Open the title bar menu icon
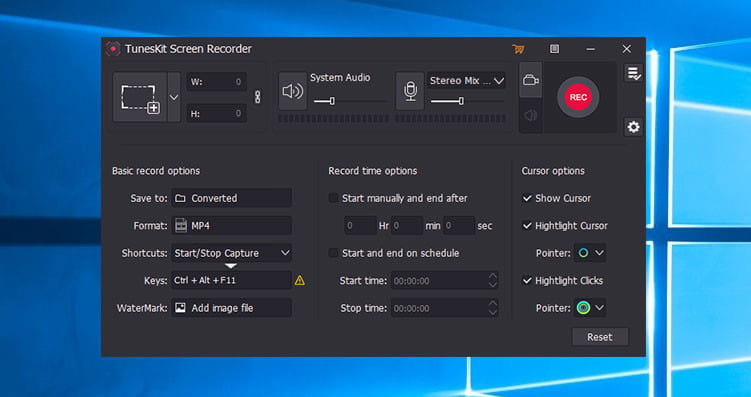 tap(554, 49)
